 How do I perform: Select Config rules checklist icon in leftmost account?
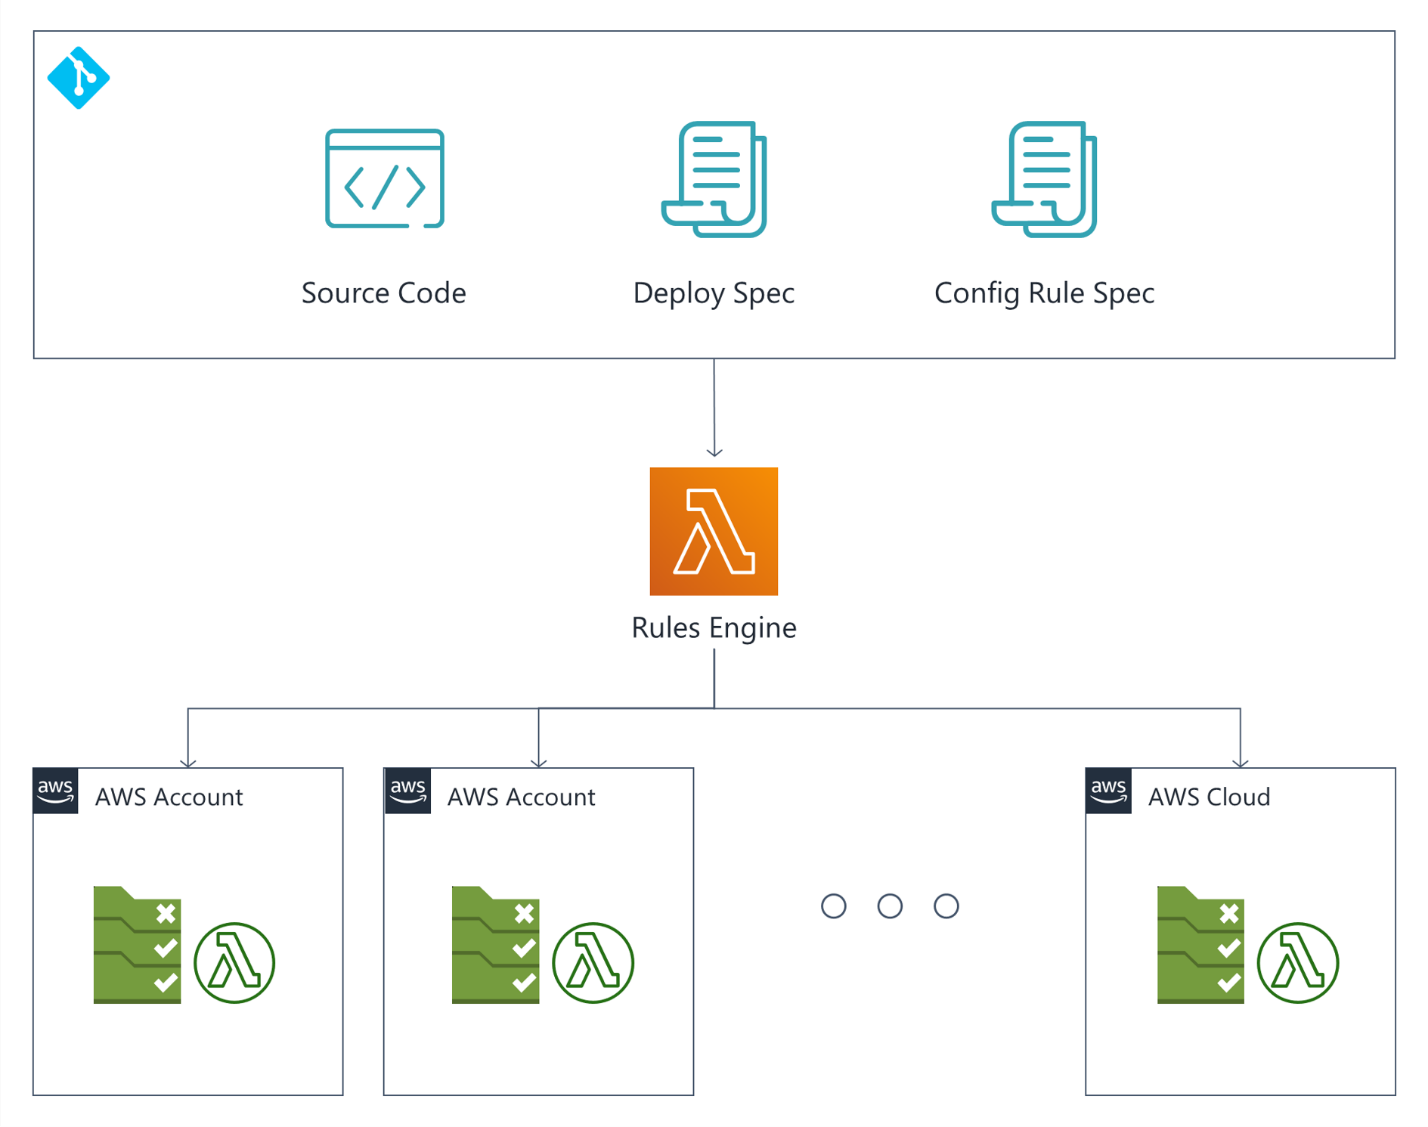[x=137, y=945]
